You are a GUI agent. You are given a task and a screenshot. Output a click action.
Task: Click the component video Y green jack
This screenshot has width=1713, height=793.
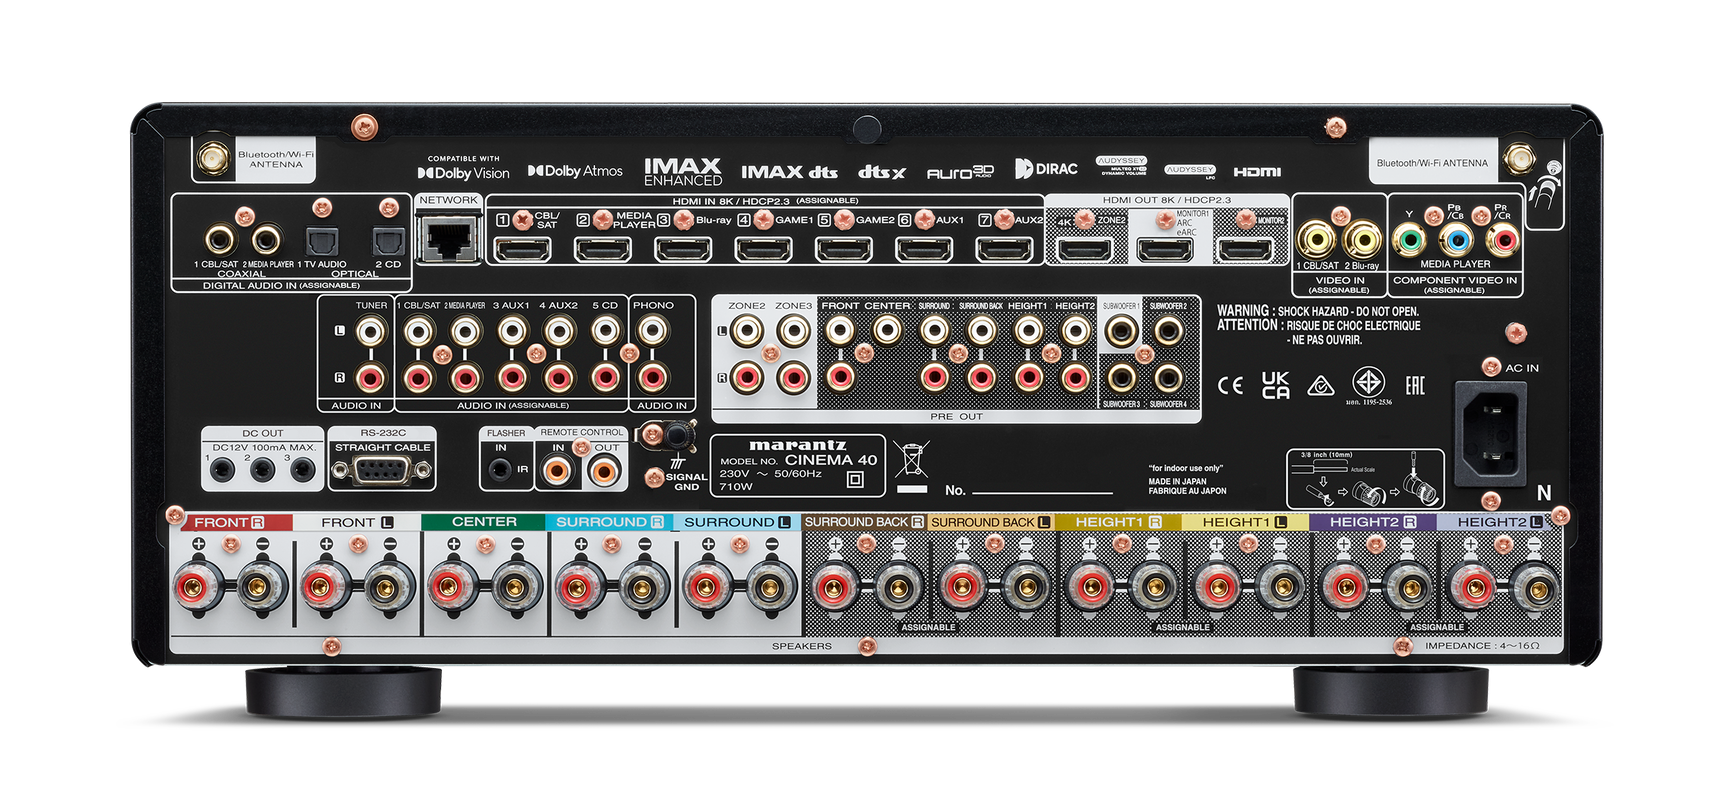coord(1409,240)
